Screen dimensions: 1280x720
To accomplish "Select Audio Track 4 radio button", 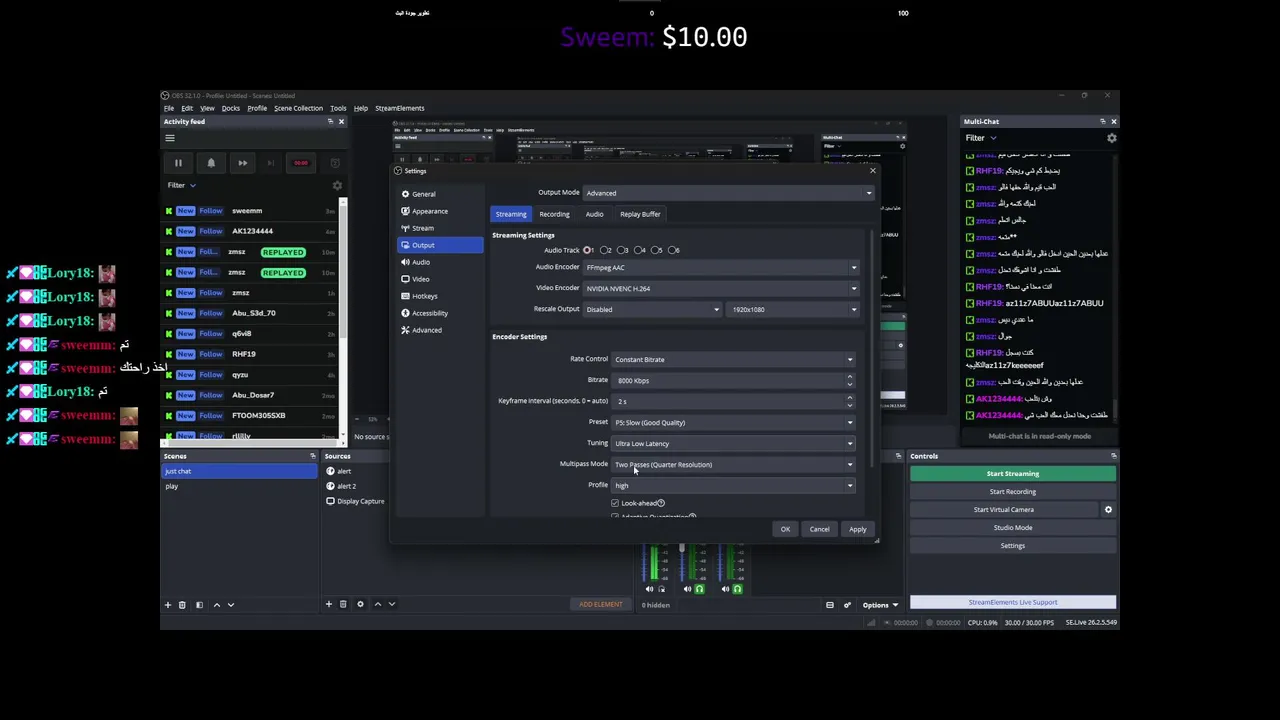I will [638, 250].
